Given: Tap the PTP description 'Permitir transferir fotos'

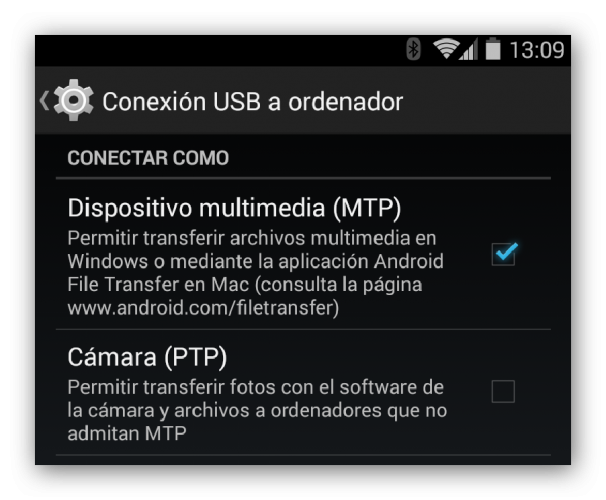Looking at the screenshot, I should 257,410.
